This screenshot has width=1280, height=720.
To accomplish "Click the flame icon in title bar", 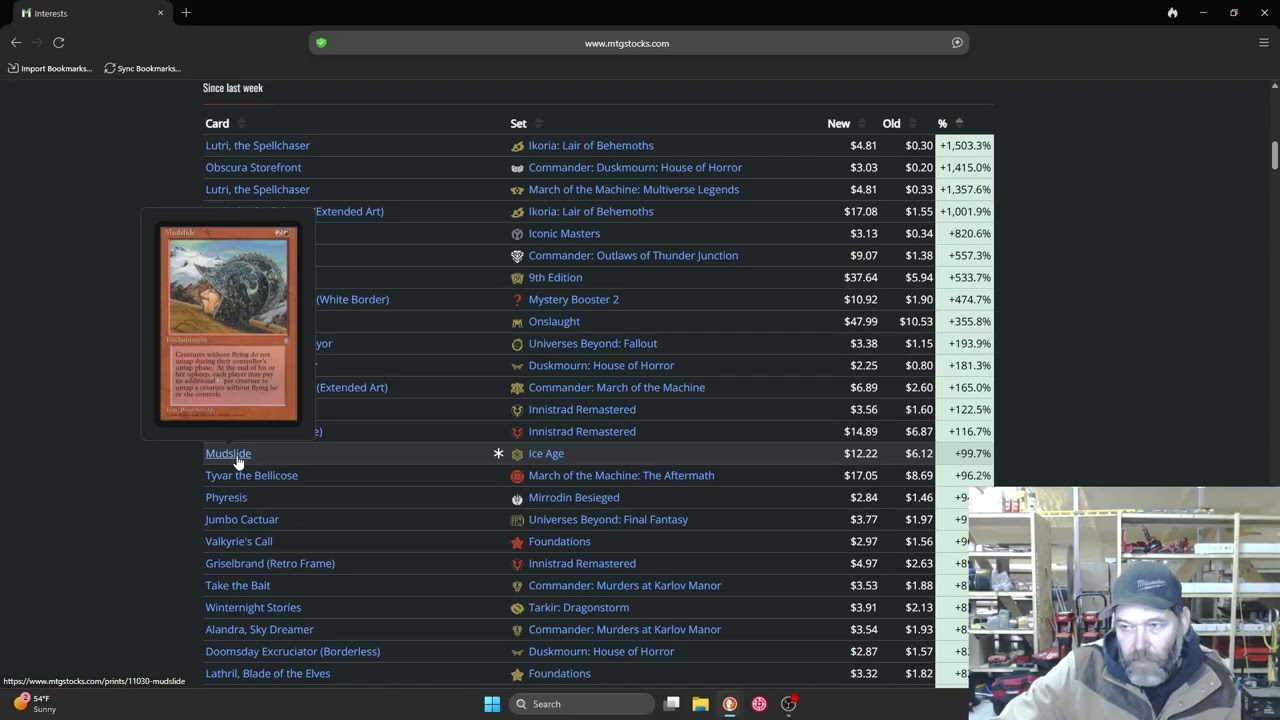I will (x=1172, y=13).
